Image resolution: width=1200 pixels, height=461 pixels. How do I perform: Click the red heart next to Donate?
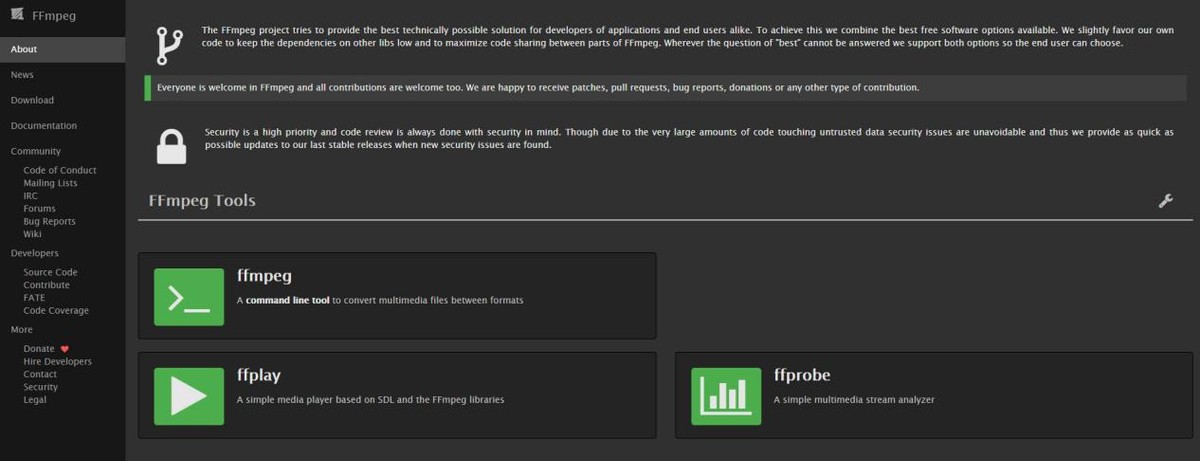(65, 349)
